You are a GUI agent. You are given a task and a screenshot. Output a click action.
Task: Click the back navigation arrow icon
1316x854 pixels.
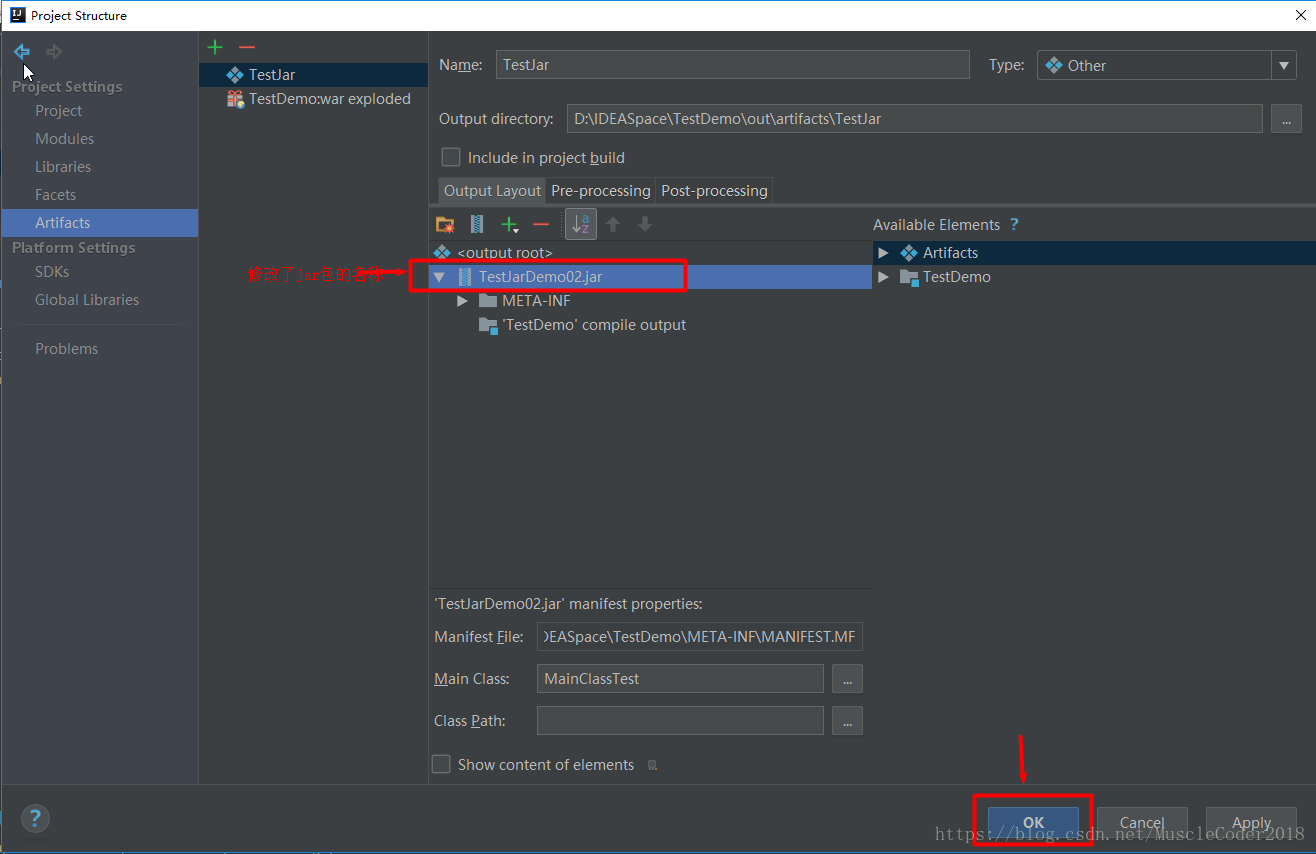pyautogui.click(x=21, y=51)
